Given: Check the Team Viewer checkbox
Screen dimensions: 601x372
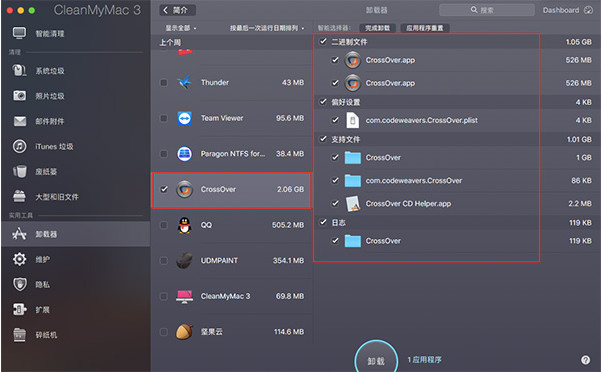Looking at the screenshot, I should click(164, 118).
